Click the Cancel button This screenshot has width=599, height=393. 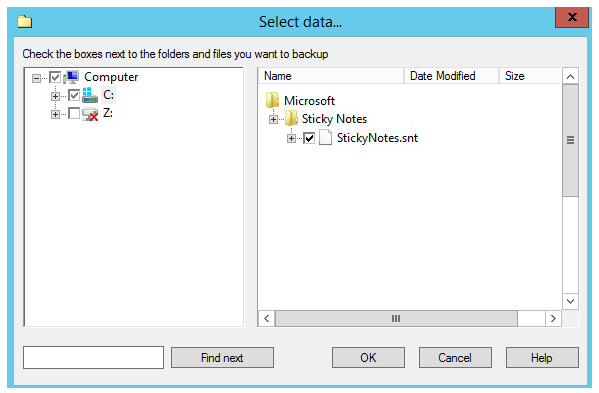click(455, 357)
